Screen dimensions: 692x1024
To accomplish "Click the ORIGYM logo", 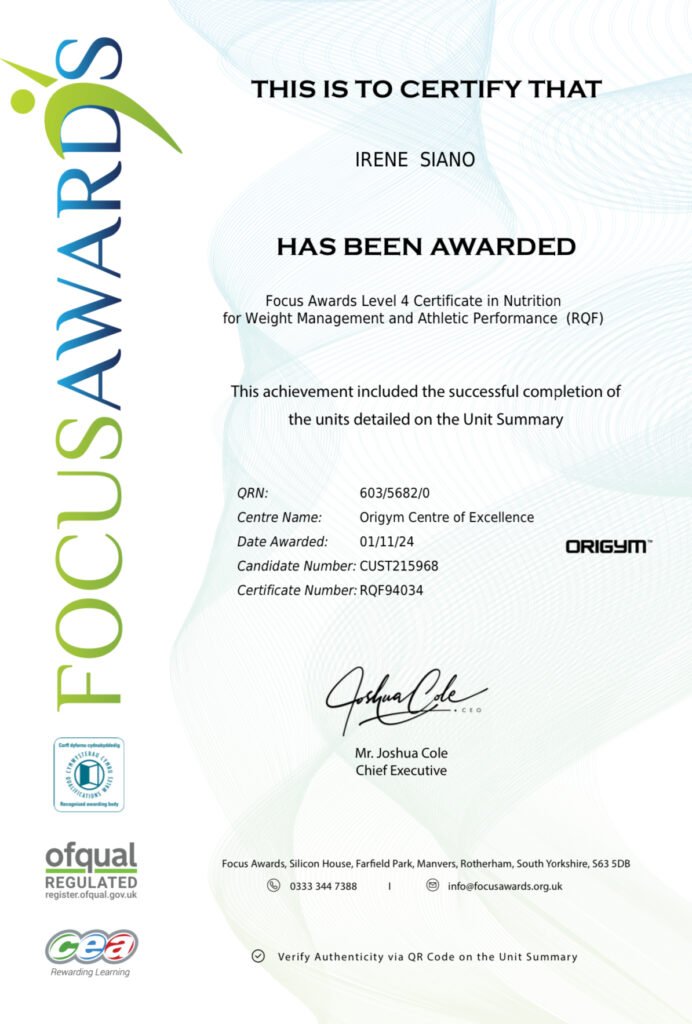I will [608, 546].
